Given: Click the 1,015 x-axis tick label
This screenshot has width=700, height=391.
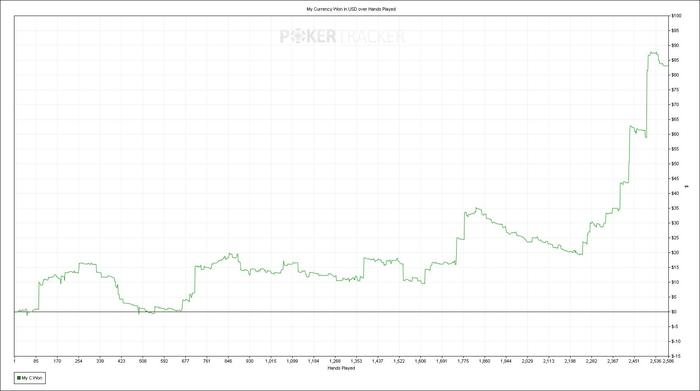Looking at the screenshot, I should tap(271, 361).
